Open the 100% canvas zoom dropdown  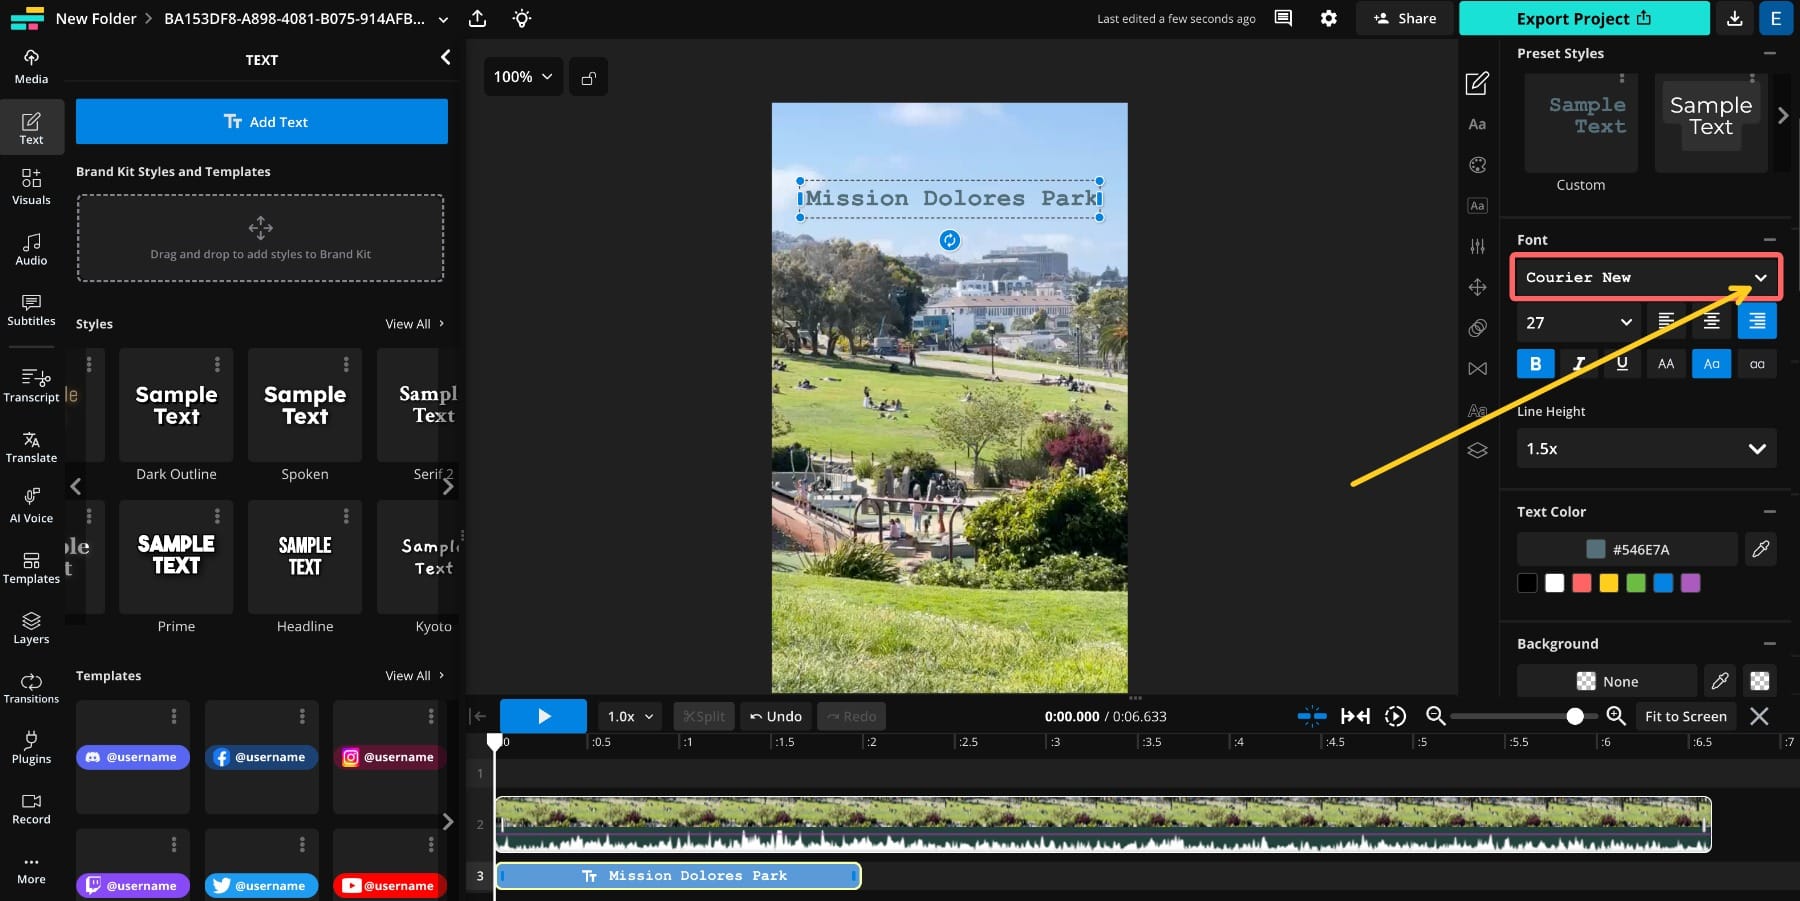tap(522, 77)
